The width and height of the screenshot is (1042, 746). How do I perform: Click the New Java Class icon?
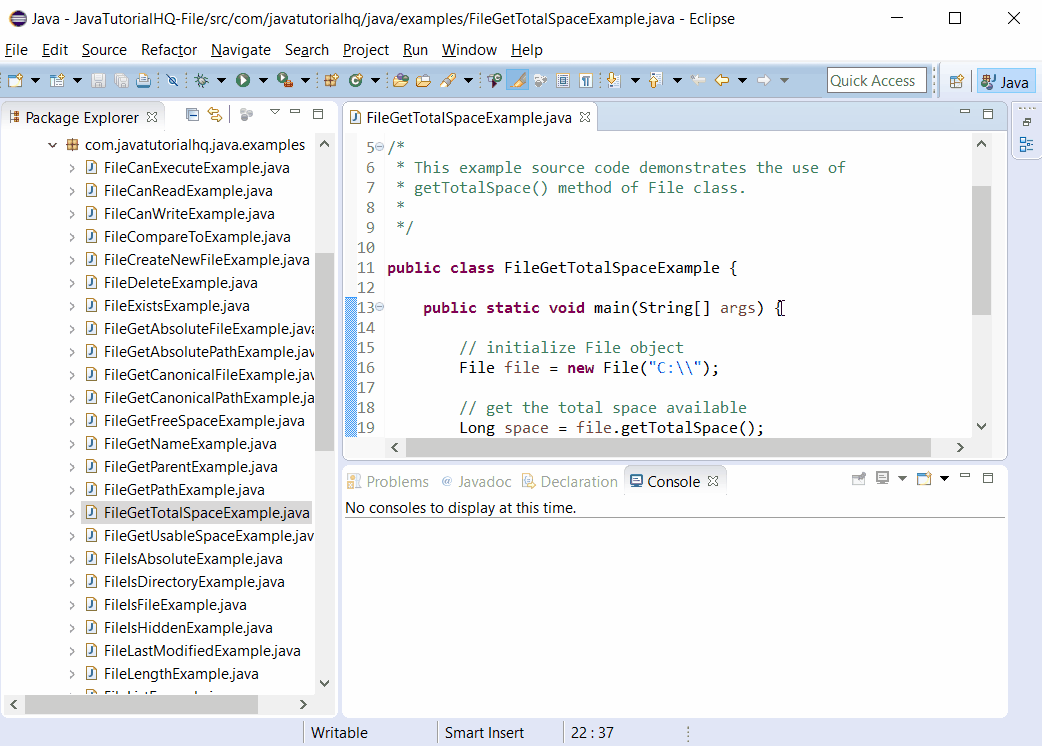356,80
